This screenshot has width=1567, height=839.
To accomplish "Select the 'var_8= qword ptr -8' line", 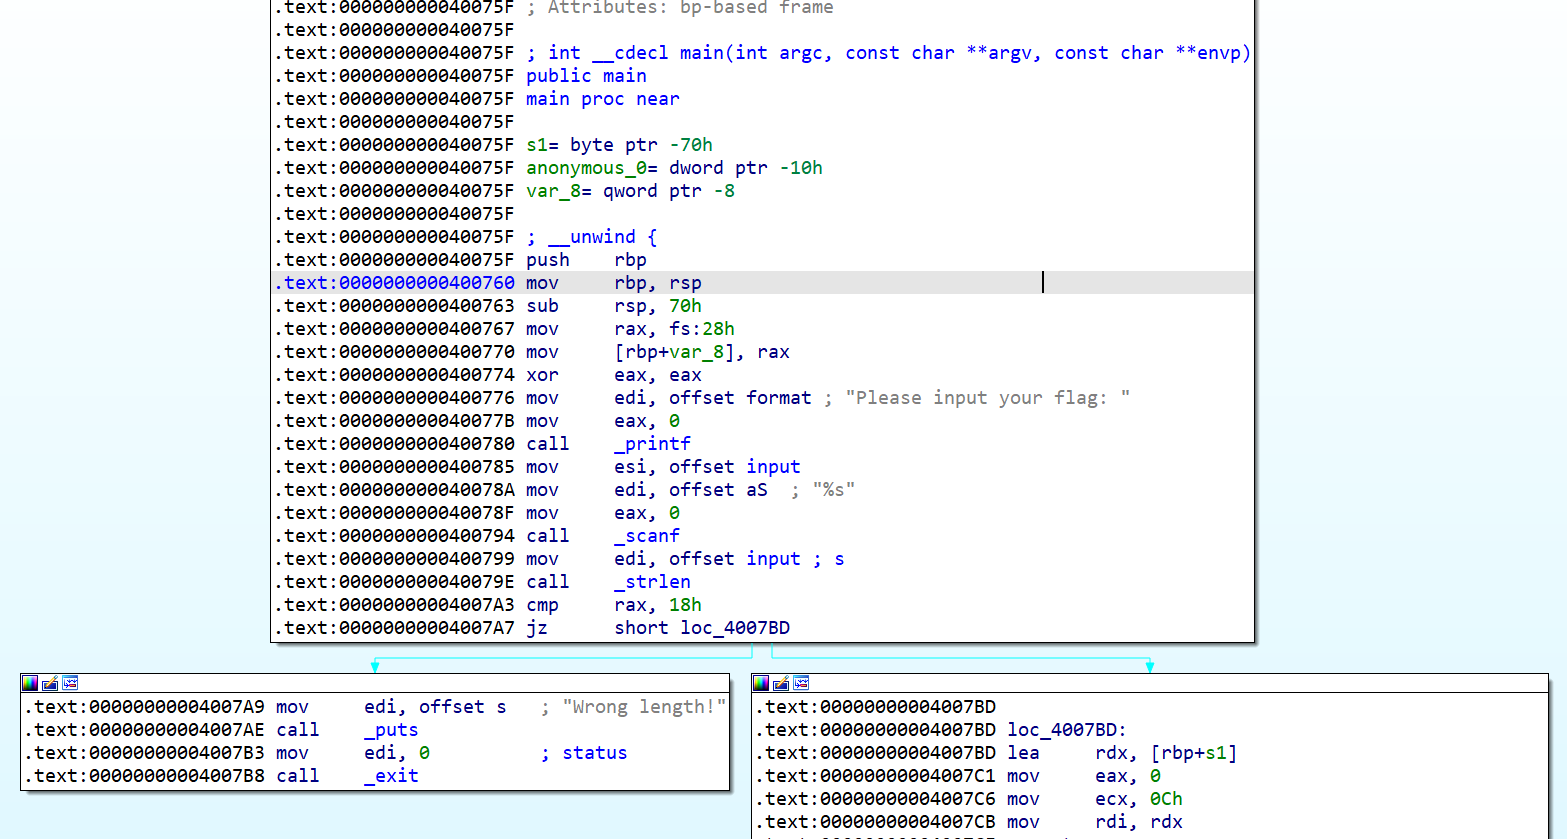I will (631, 191).
